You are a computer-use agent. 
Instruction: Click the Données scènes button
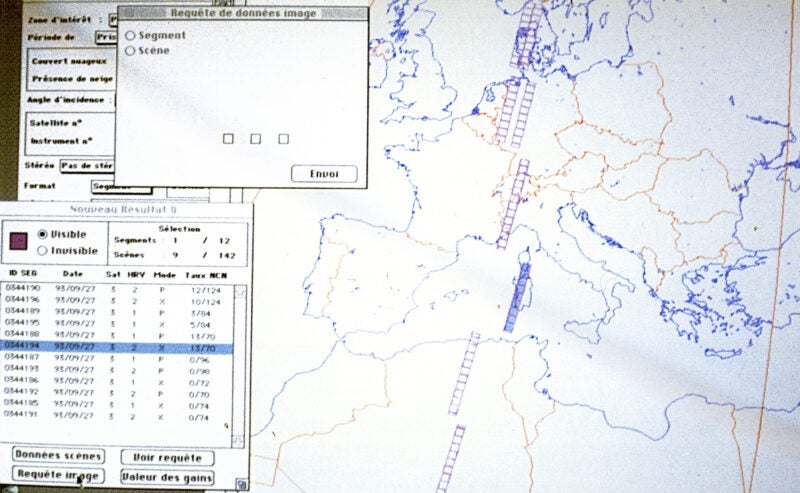[58, 455]
